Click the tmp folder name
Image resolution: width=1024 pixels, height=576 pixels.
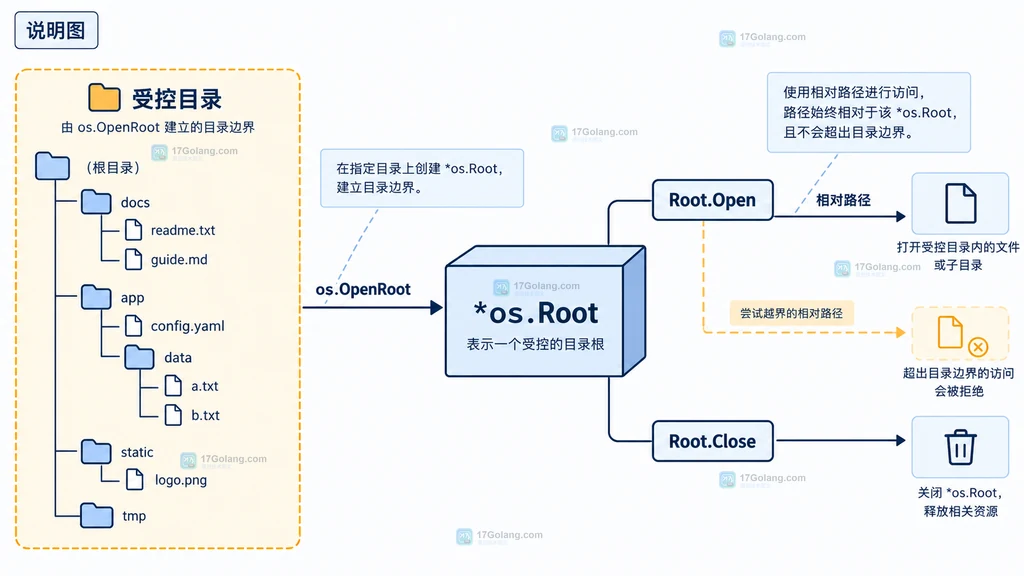134,517
